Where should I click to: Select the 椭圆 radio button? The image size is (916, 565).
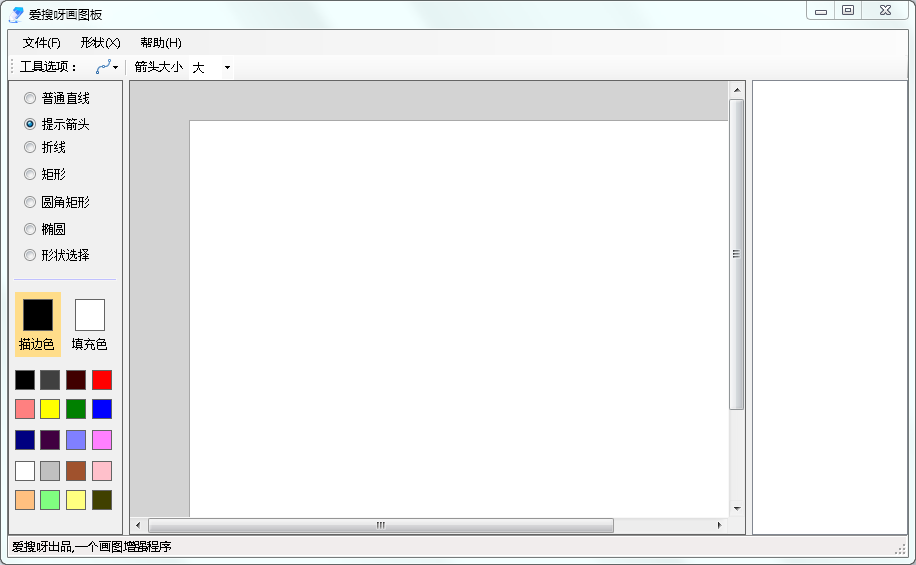point(30,229)
